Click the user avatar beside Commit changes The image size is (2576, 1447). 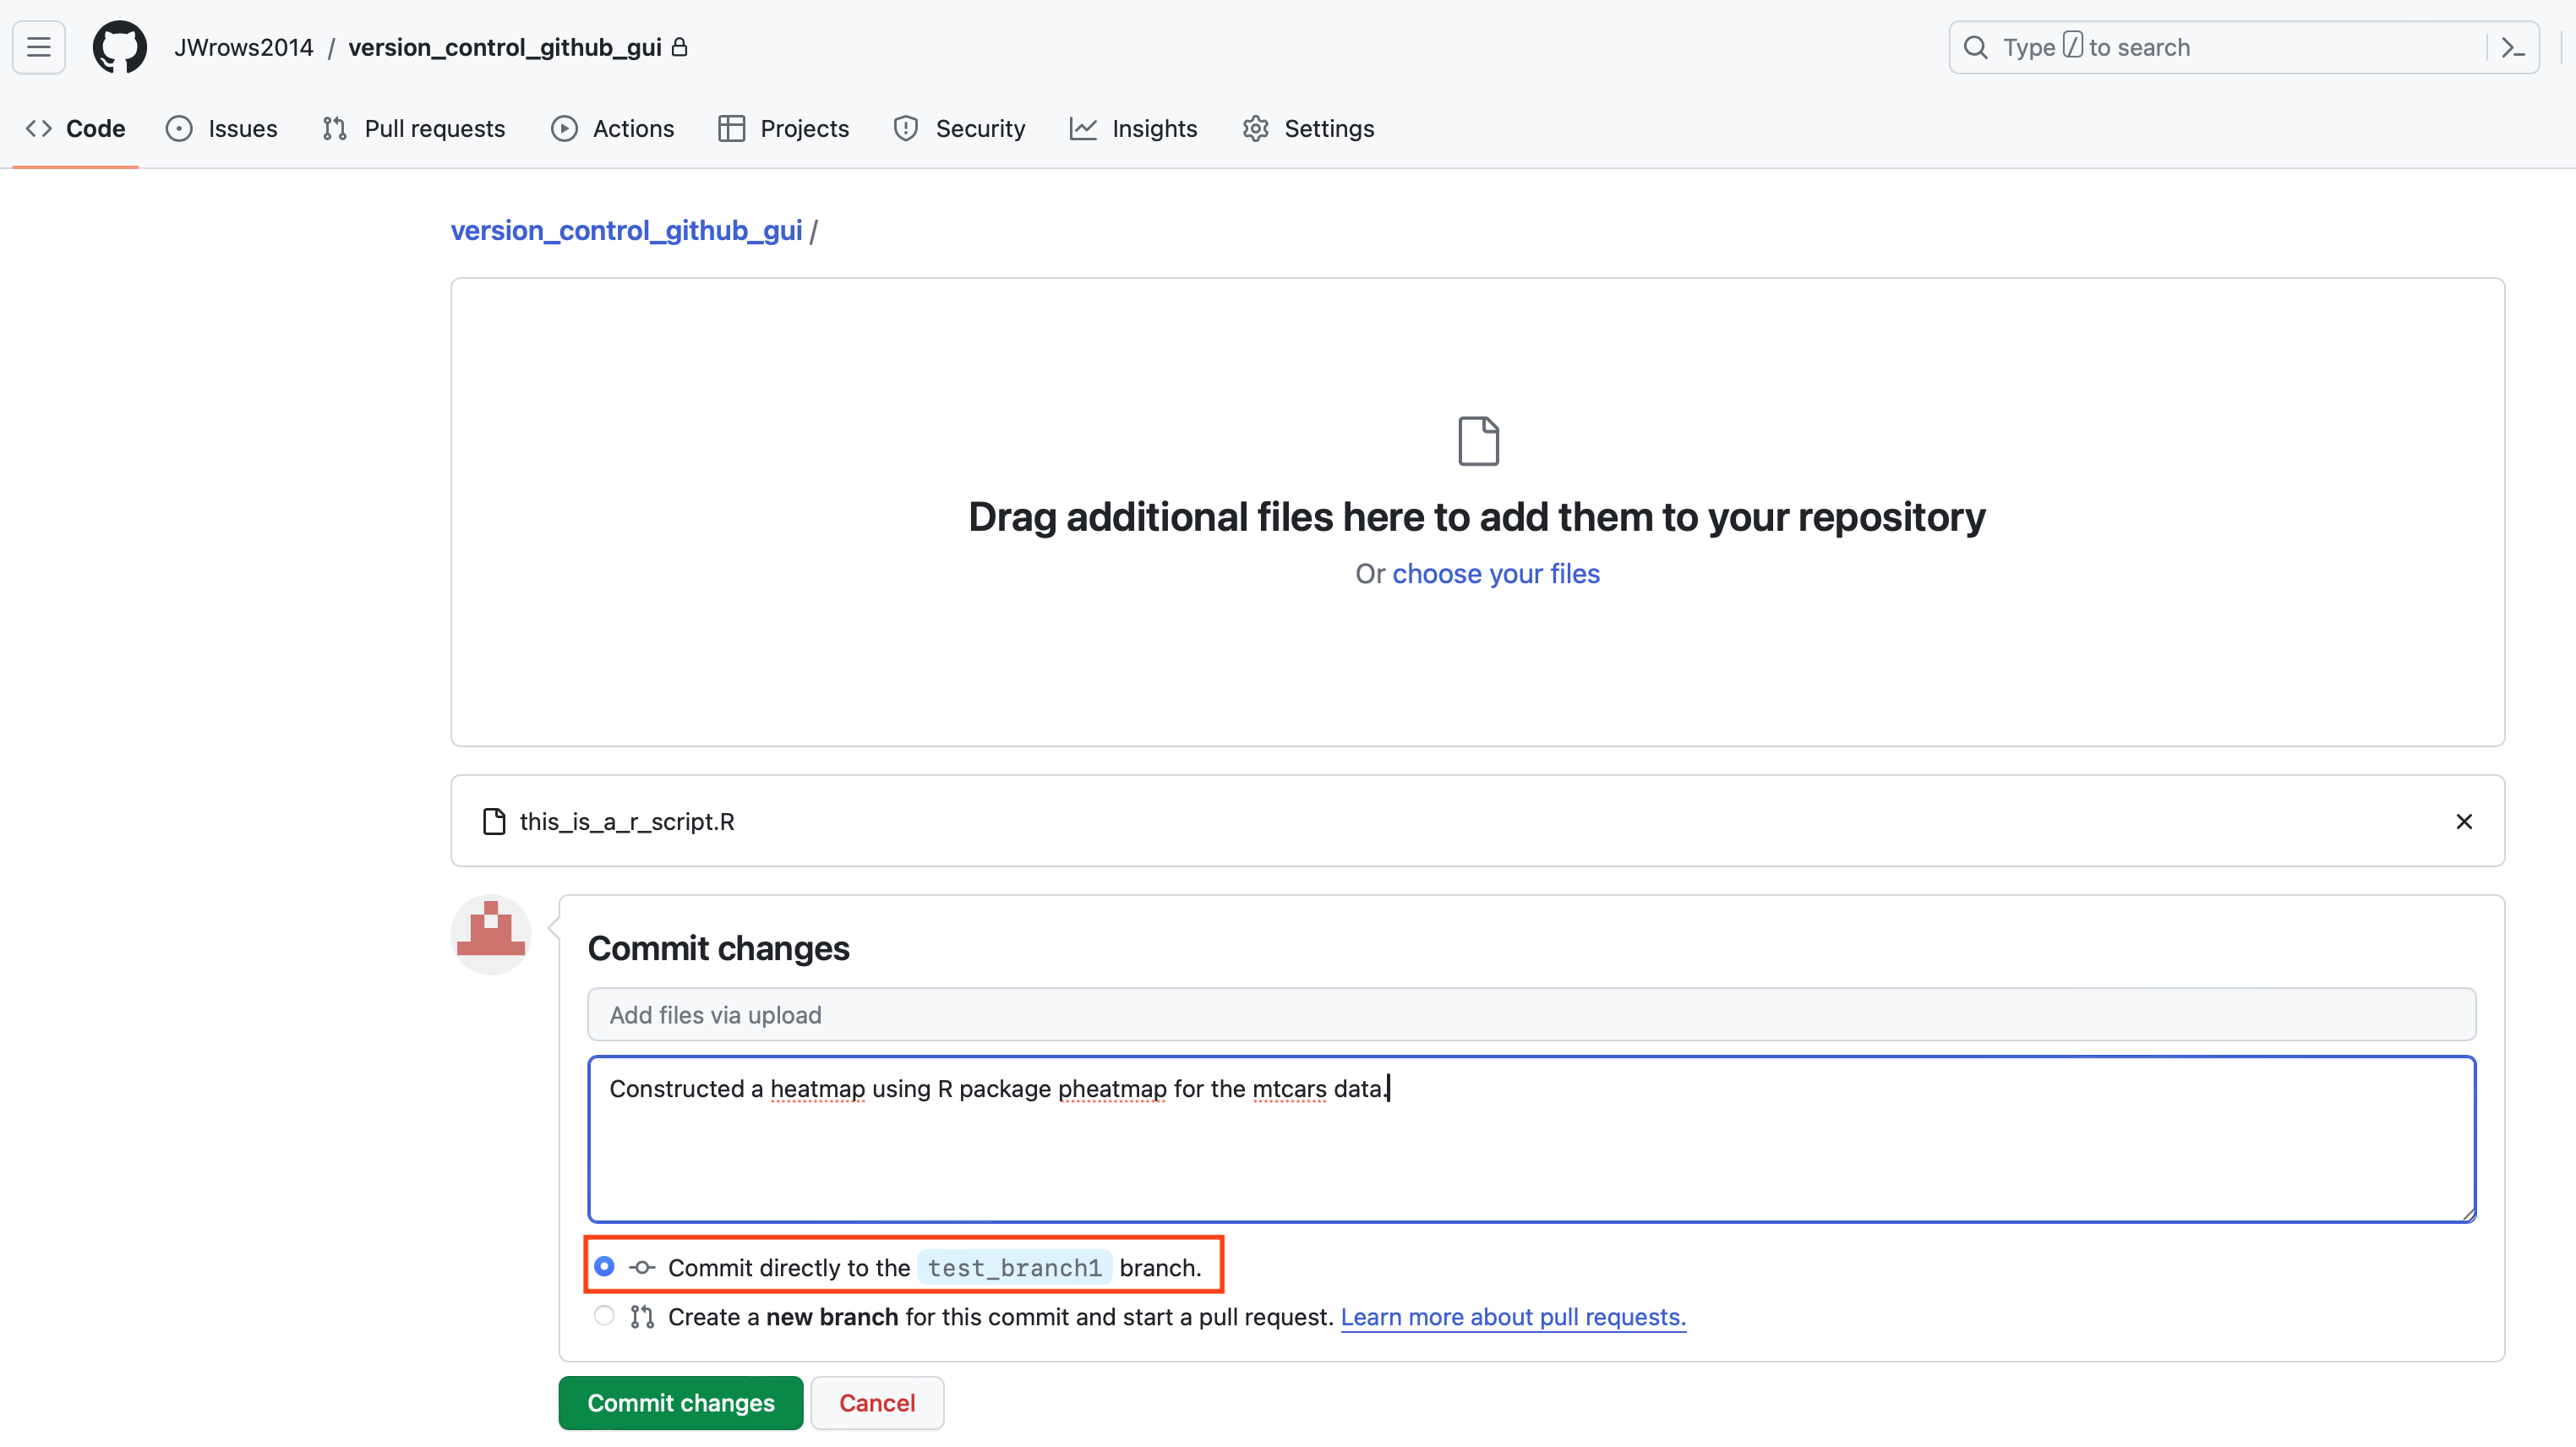coord(490,934)
